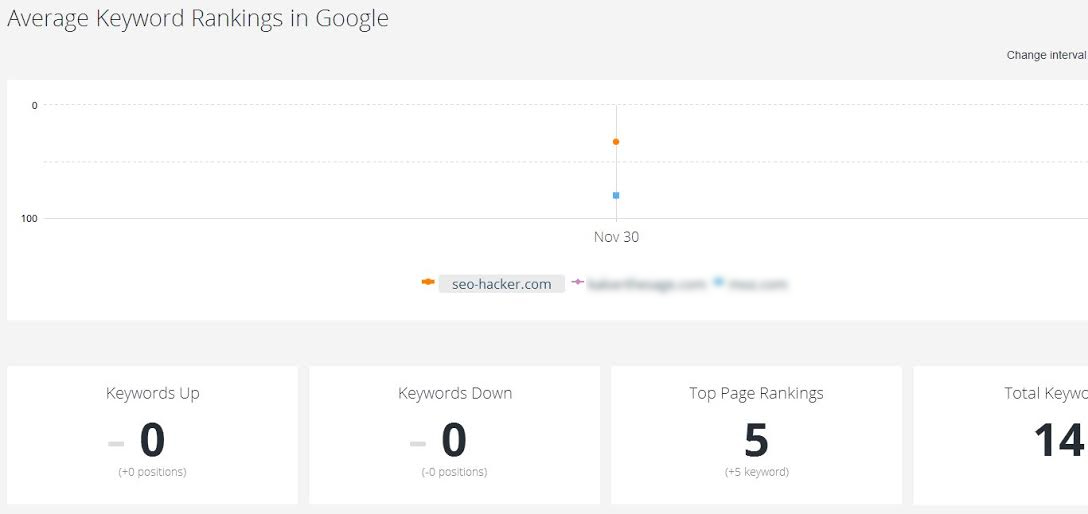Select the Total Keywords card title
Viewport: 1088px width, 514px height.
1045,393
